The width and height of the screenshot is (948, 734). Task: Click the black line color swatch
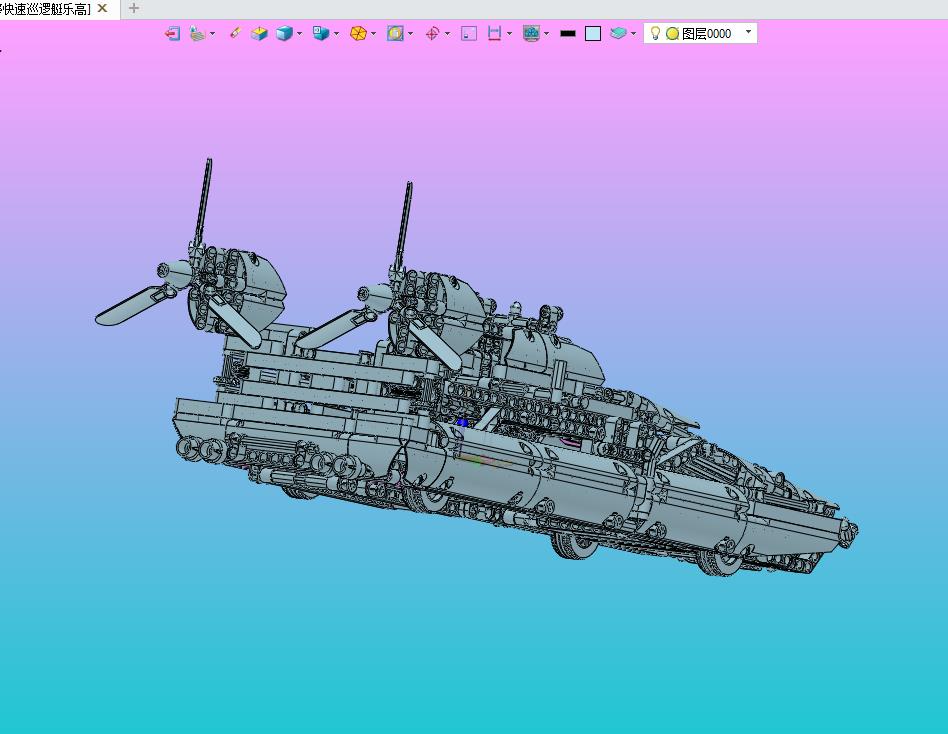[568, 34]
